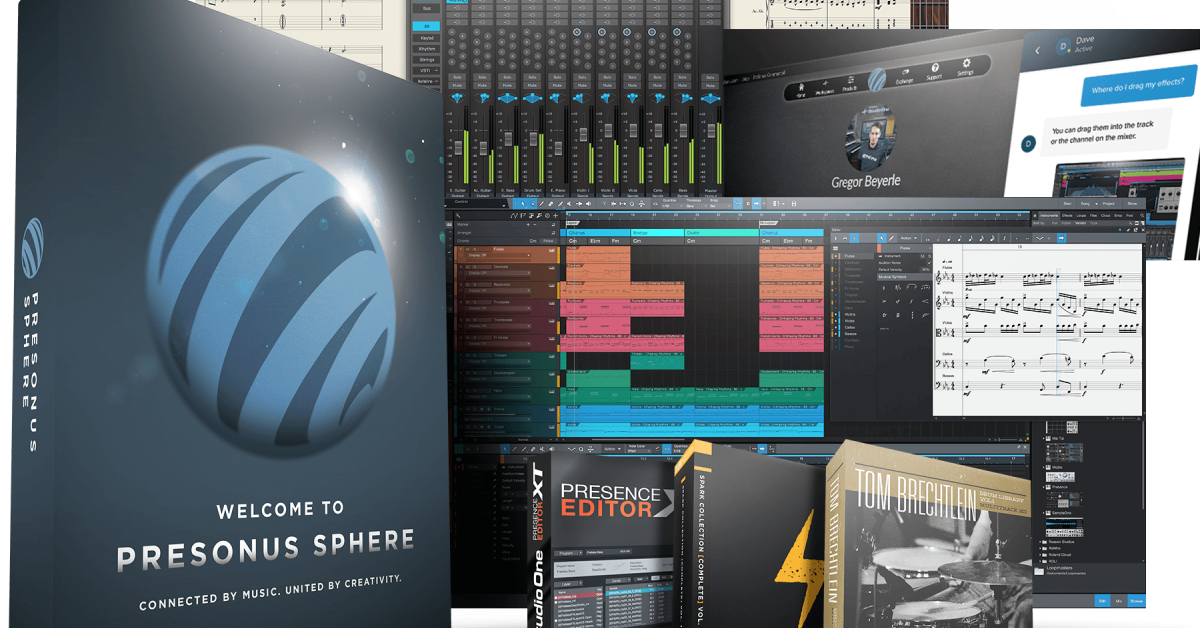Viewport: 1200px width, 628px height.
Task: Switch to the Loops browser tab
Action: [1081, 215]
